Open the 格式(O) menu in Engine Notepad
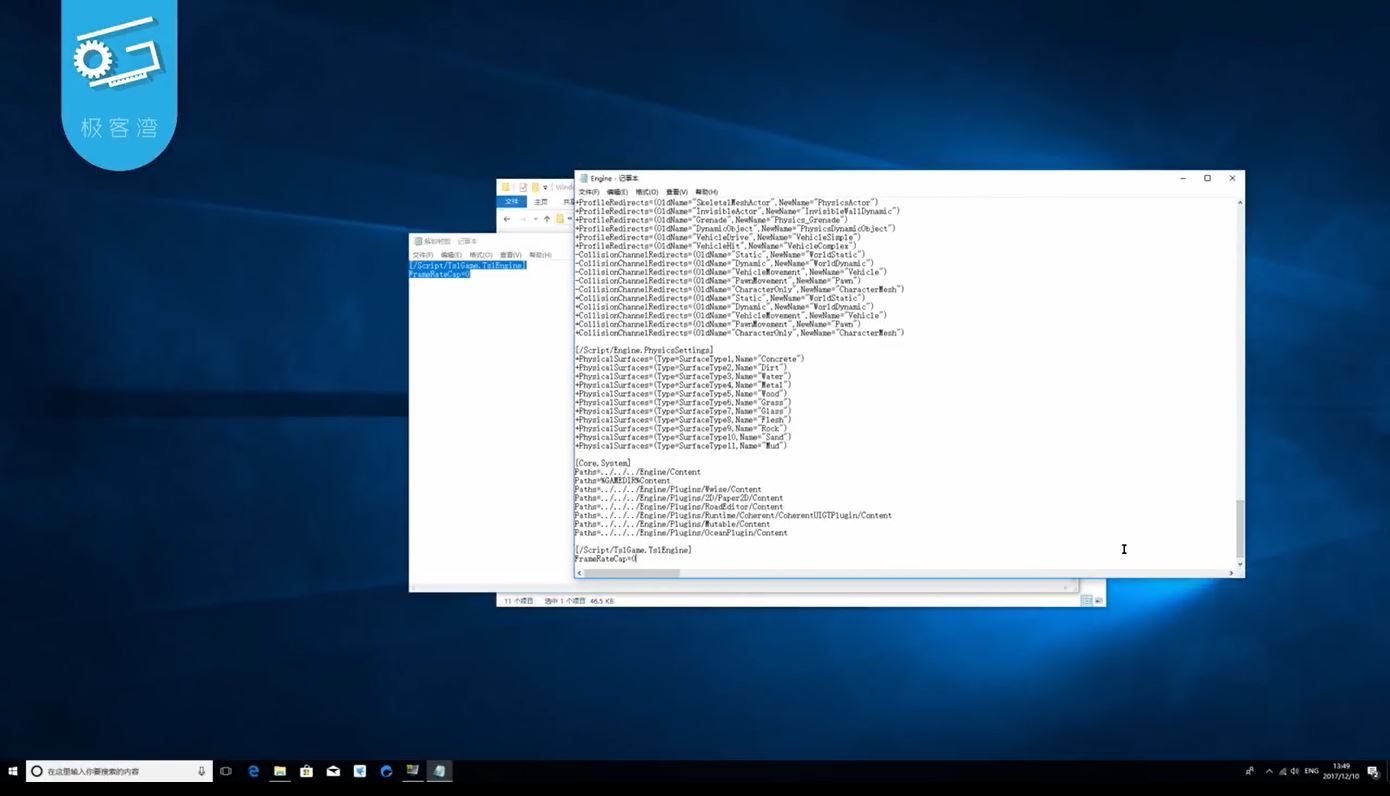 pyautogui.click(x=647, y=192)
